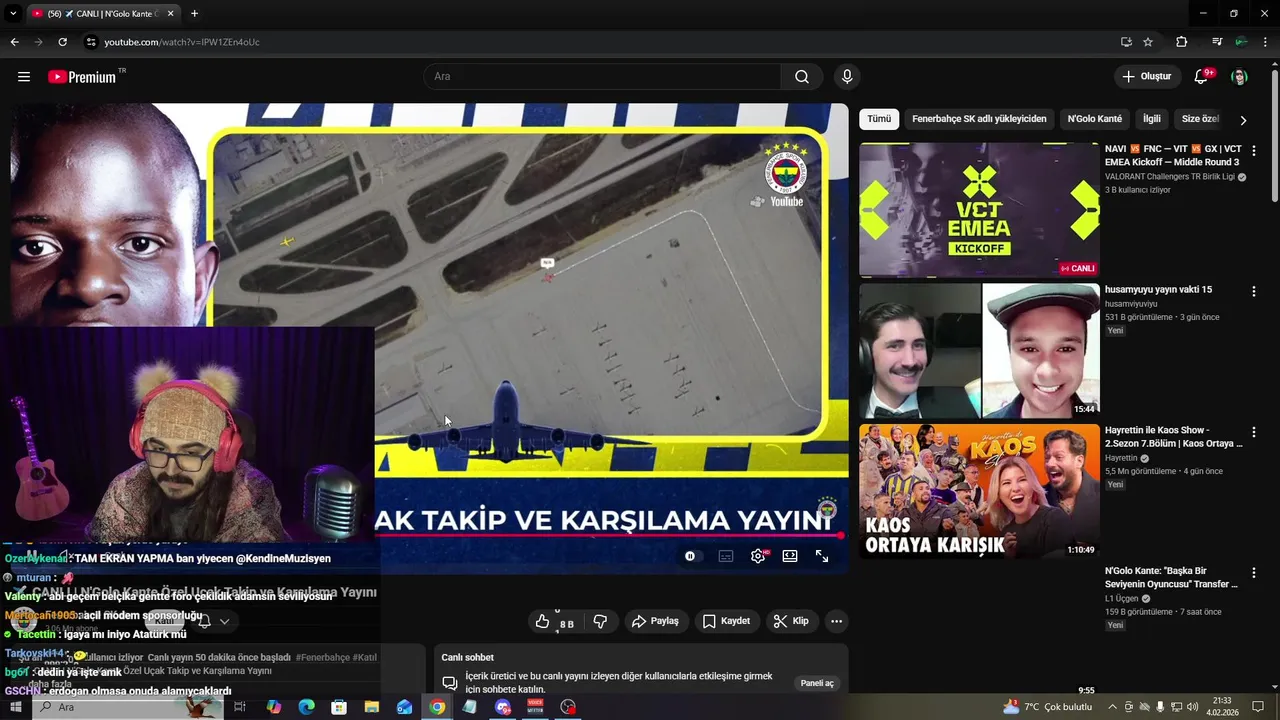Select the Size özel chip
Screen dimensions: 1280x720
click(1200, 119)
